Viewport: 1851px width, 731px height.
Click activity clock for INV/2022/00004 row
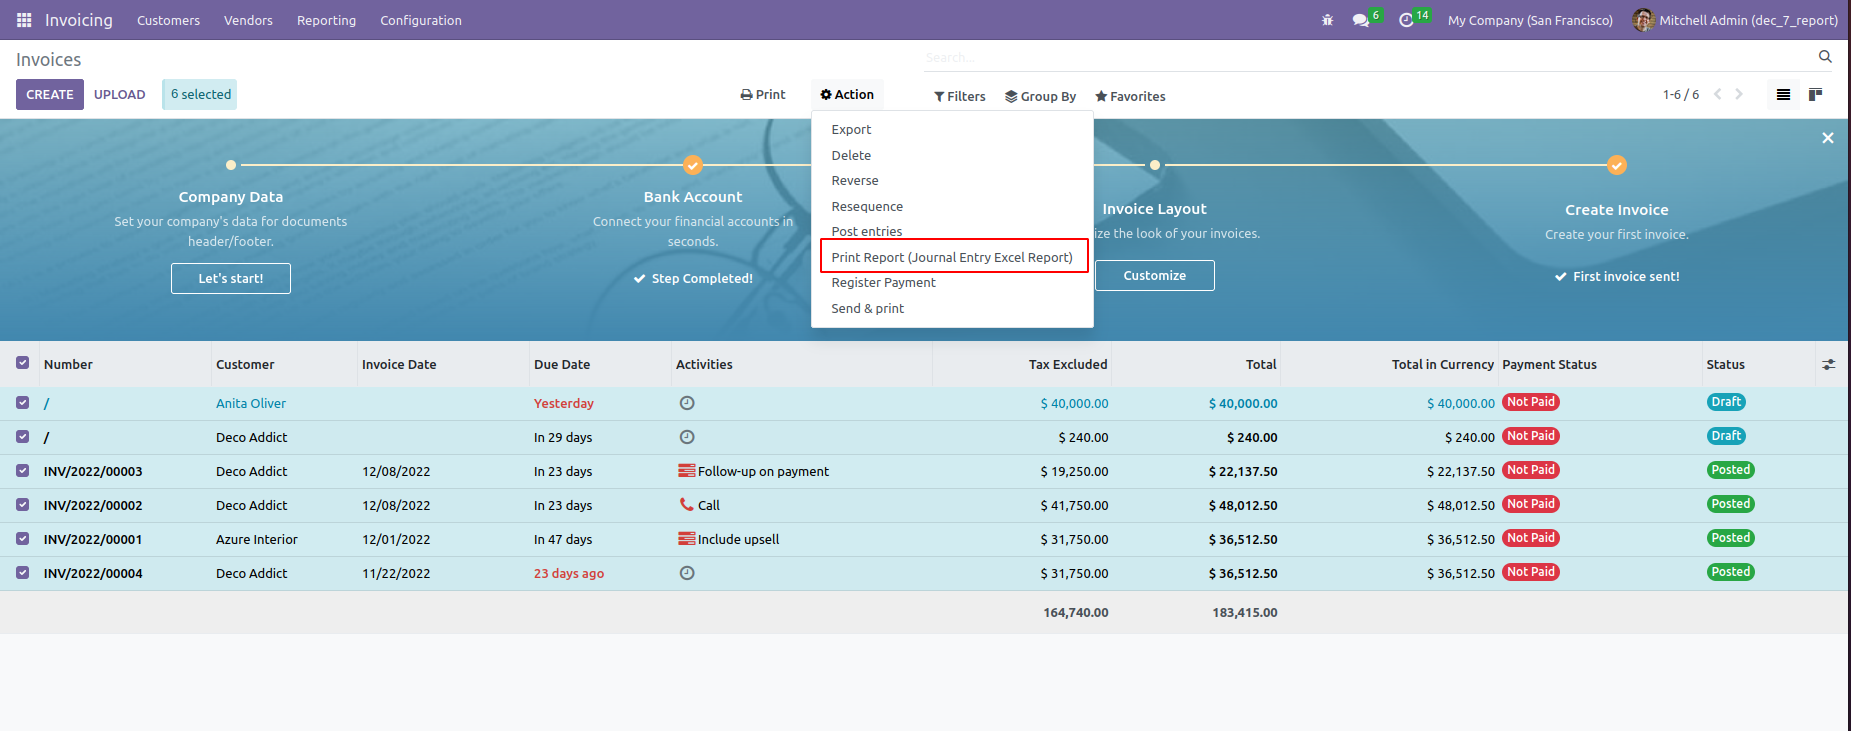687,573
